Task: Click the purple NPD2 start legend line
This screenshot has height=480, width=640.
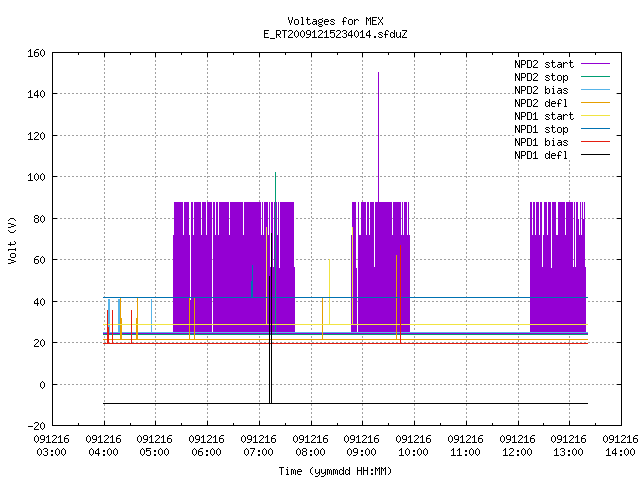Action: coord(595,64)
